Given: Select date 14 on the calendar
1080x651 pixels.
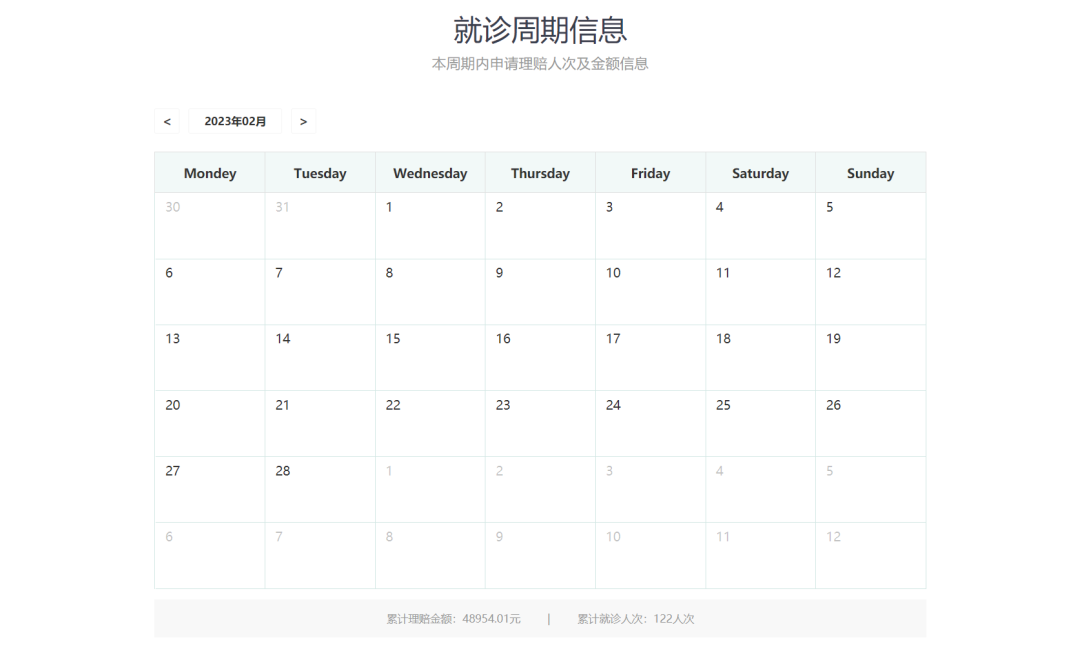Looking at the screenshot, I should point(320,358).
